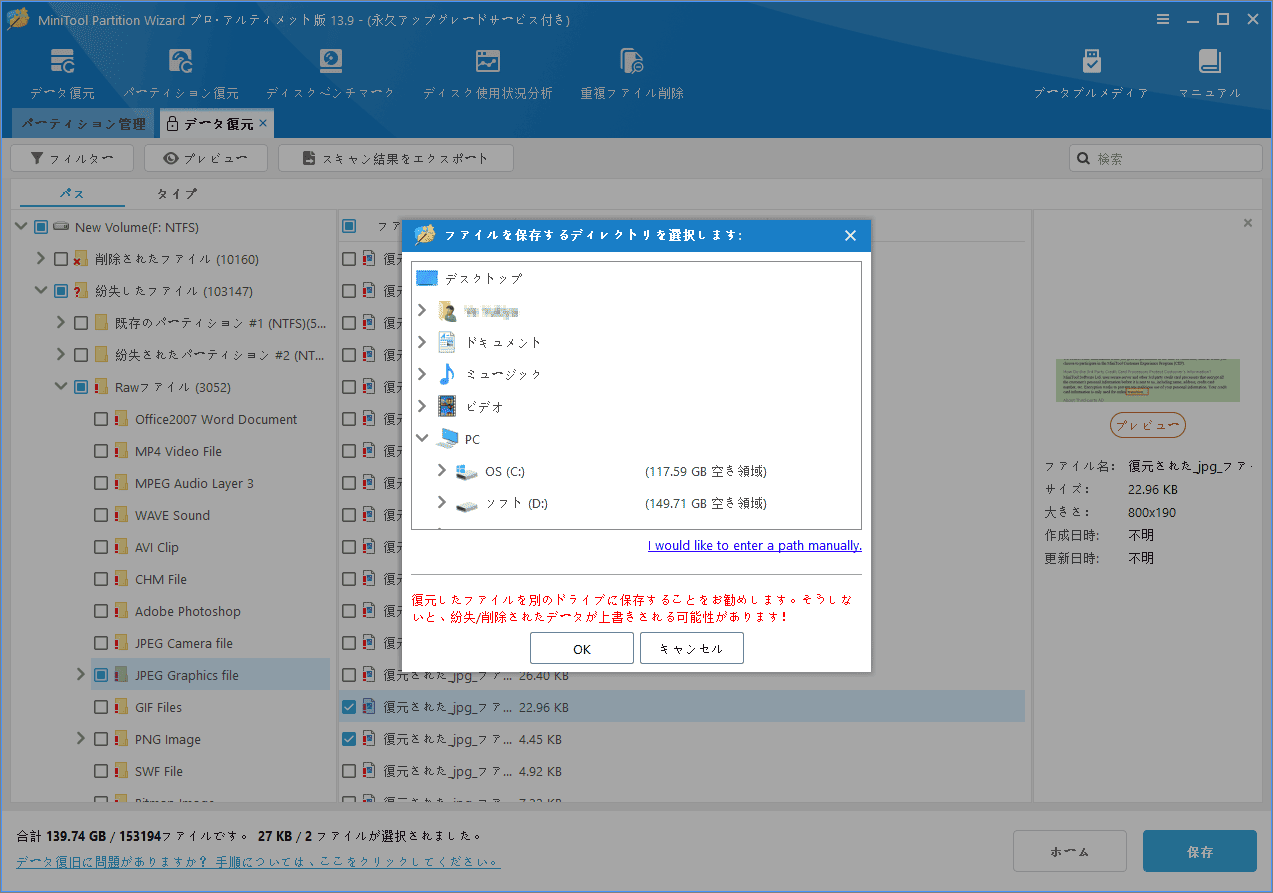
Task: Click スキャン結果をエクスポート button
Action: coord(396,158)
